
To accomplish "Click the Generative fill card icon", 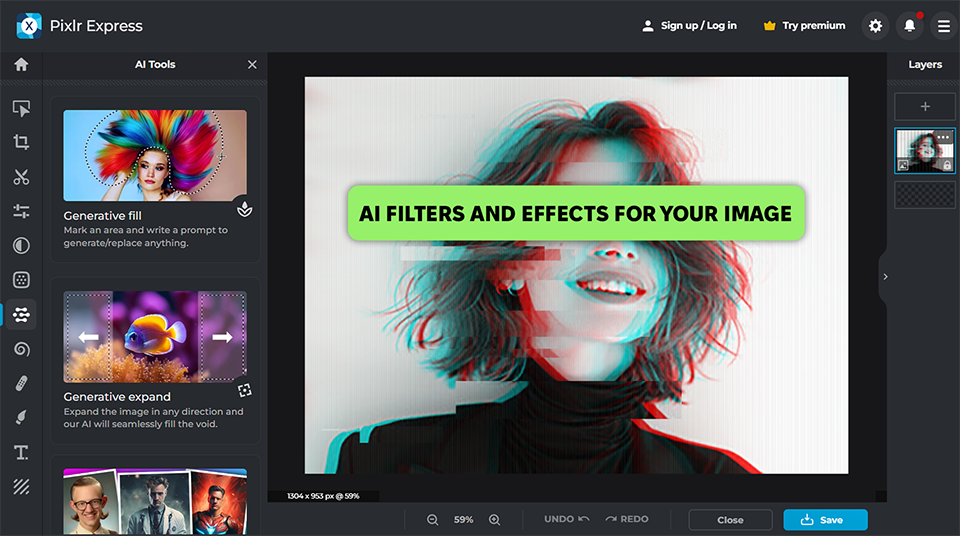I will [245, 209].
